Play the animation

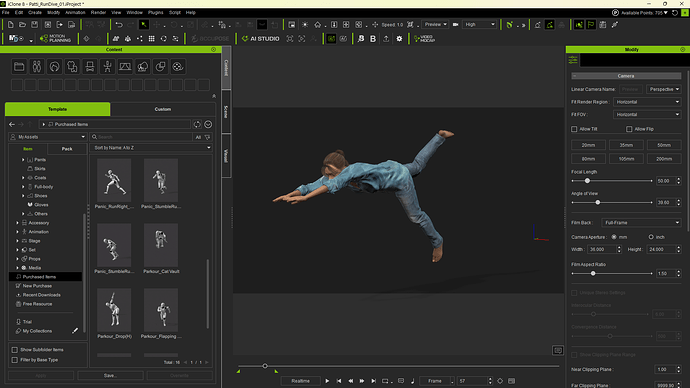click(x=327, y=381)
